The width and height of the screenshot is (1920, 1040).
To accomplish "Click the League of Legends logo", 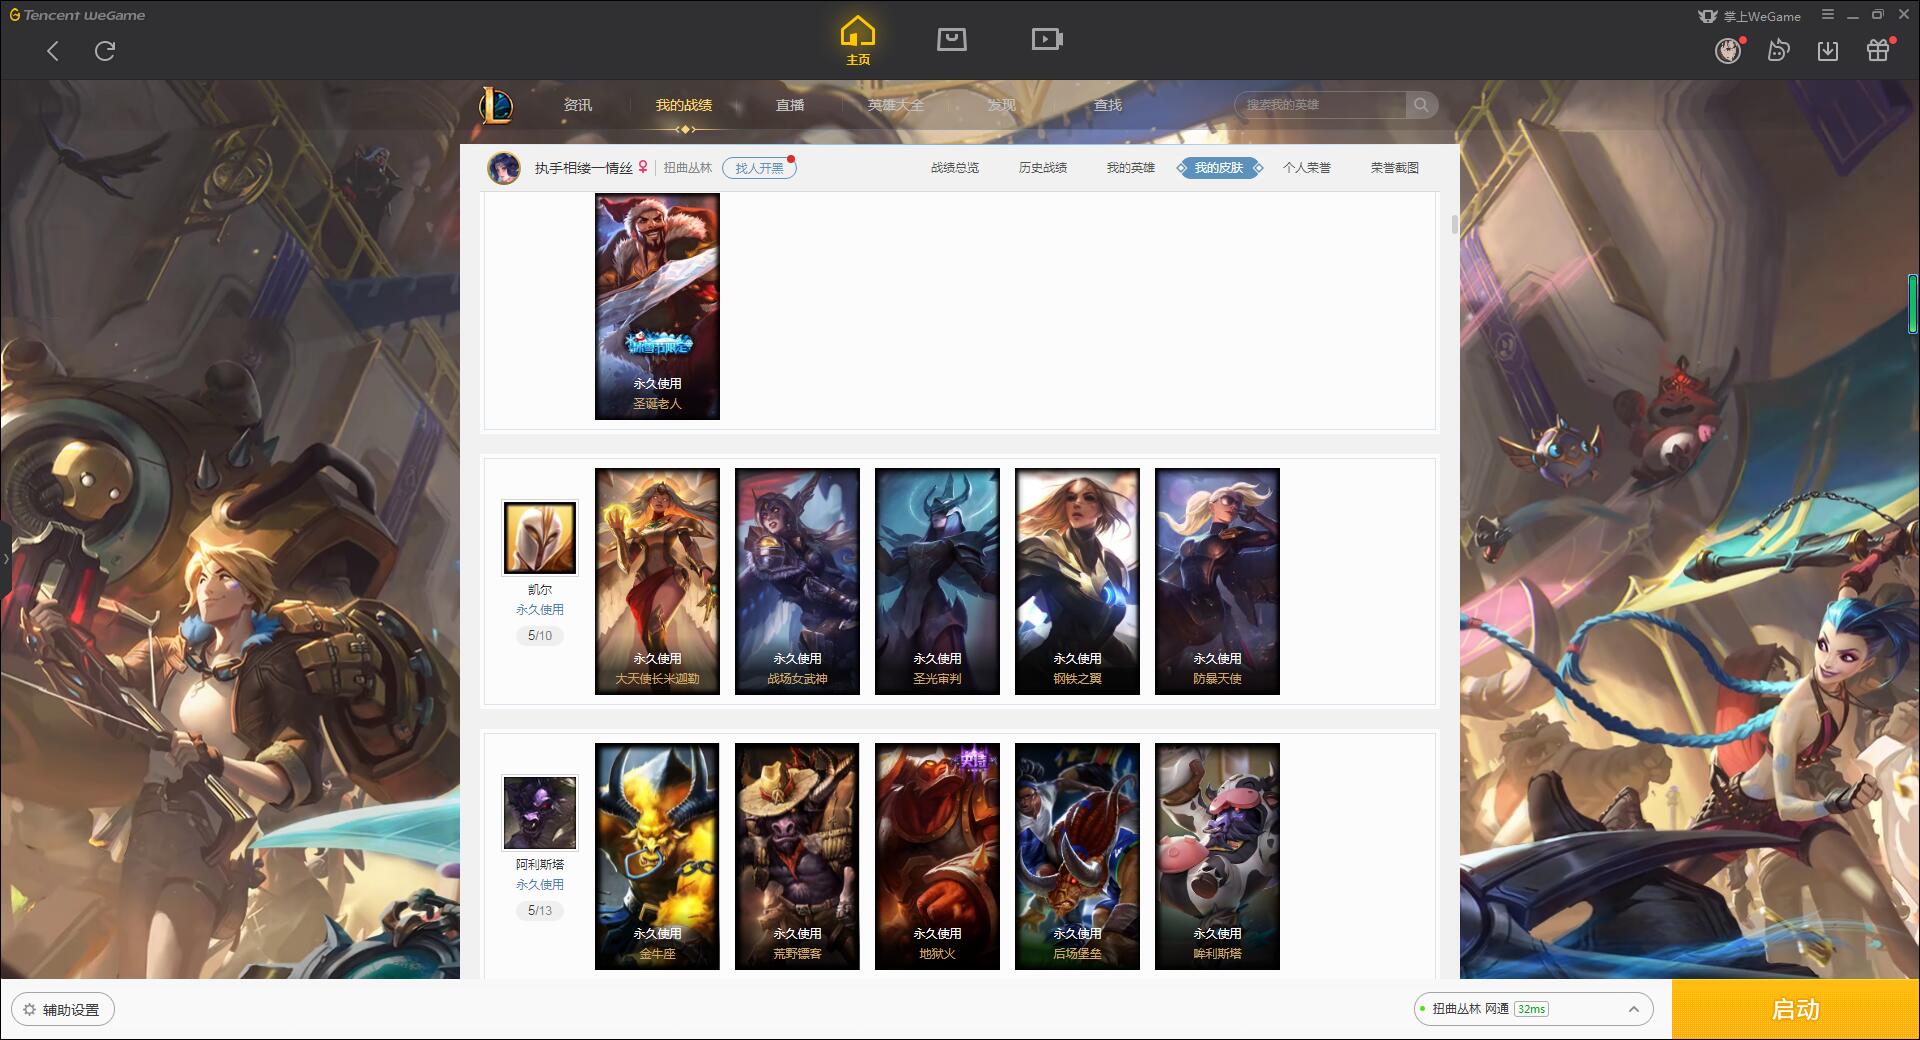I will pyautogui.click(x=496, y=105).
